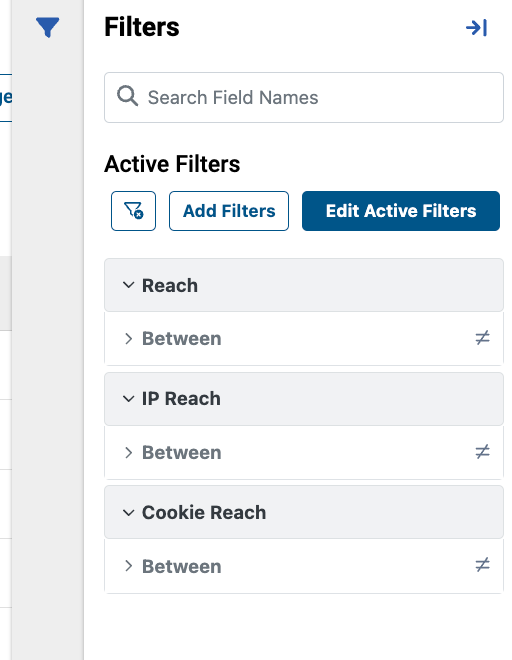Click the partially visible tab at left edge
The height and width of the screenshot is (660, 512).
click(5, 98)
